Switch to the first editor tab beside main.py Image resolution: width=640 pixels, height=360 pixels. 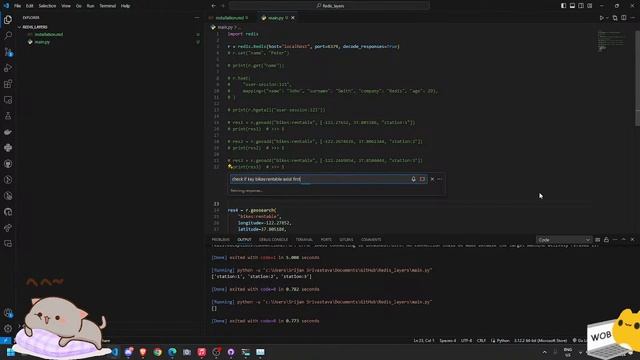[x=231, y=18]
